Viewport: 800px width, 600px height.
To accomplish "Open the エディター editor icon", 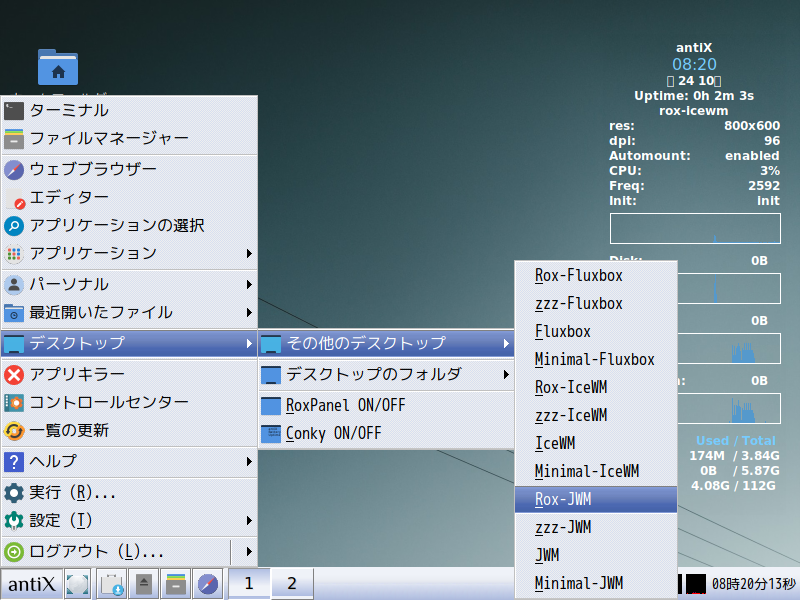I will (x=14, y=197).
